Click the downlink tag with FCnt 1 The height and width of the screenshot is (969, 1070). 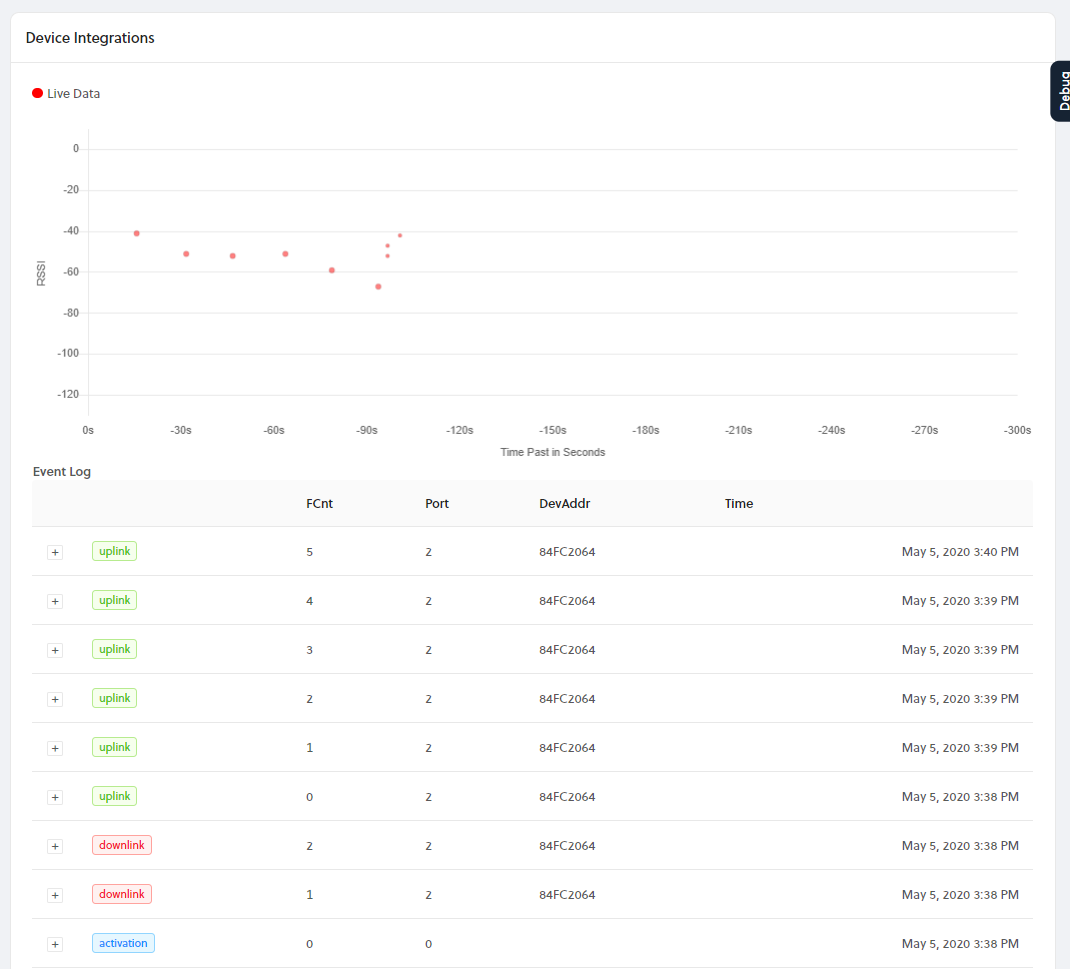click(121, 894)
